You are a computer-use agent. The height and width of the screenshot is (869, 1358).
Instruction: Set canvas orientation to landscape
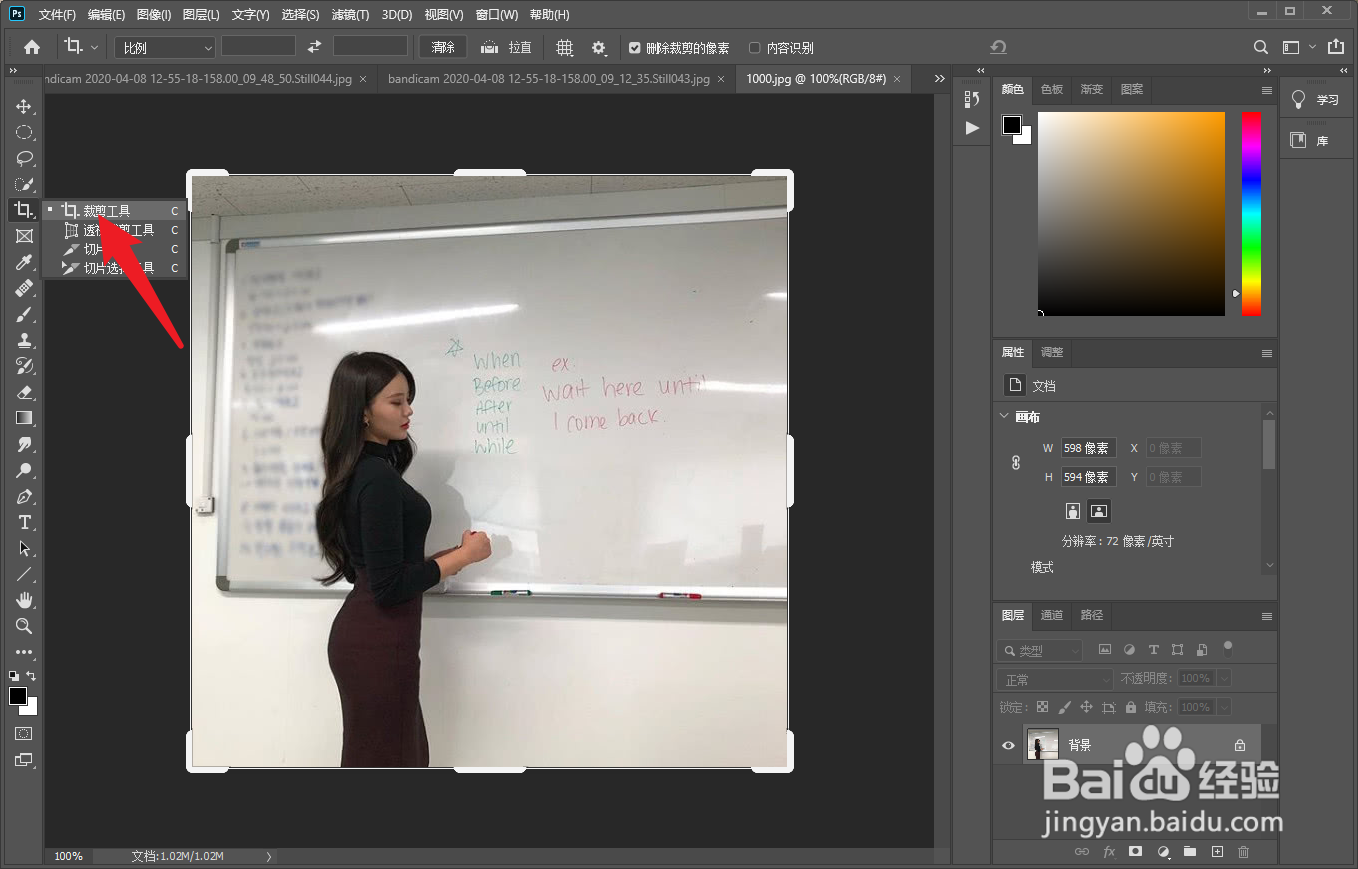(1099, 511)
